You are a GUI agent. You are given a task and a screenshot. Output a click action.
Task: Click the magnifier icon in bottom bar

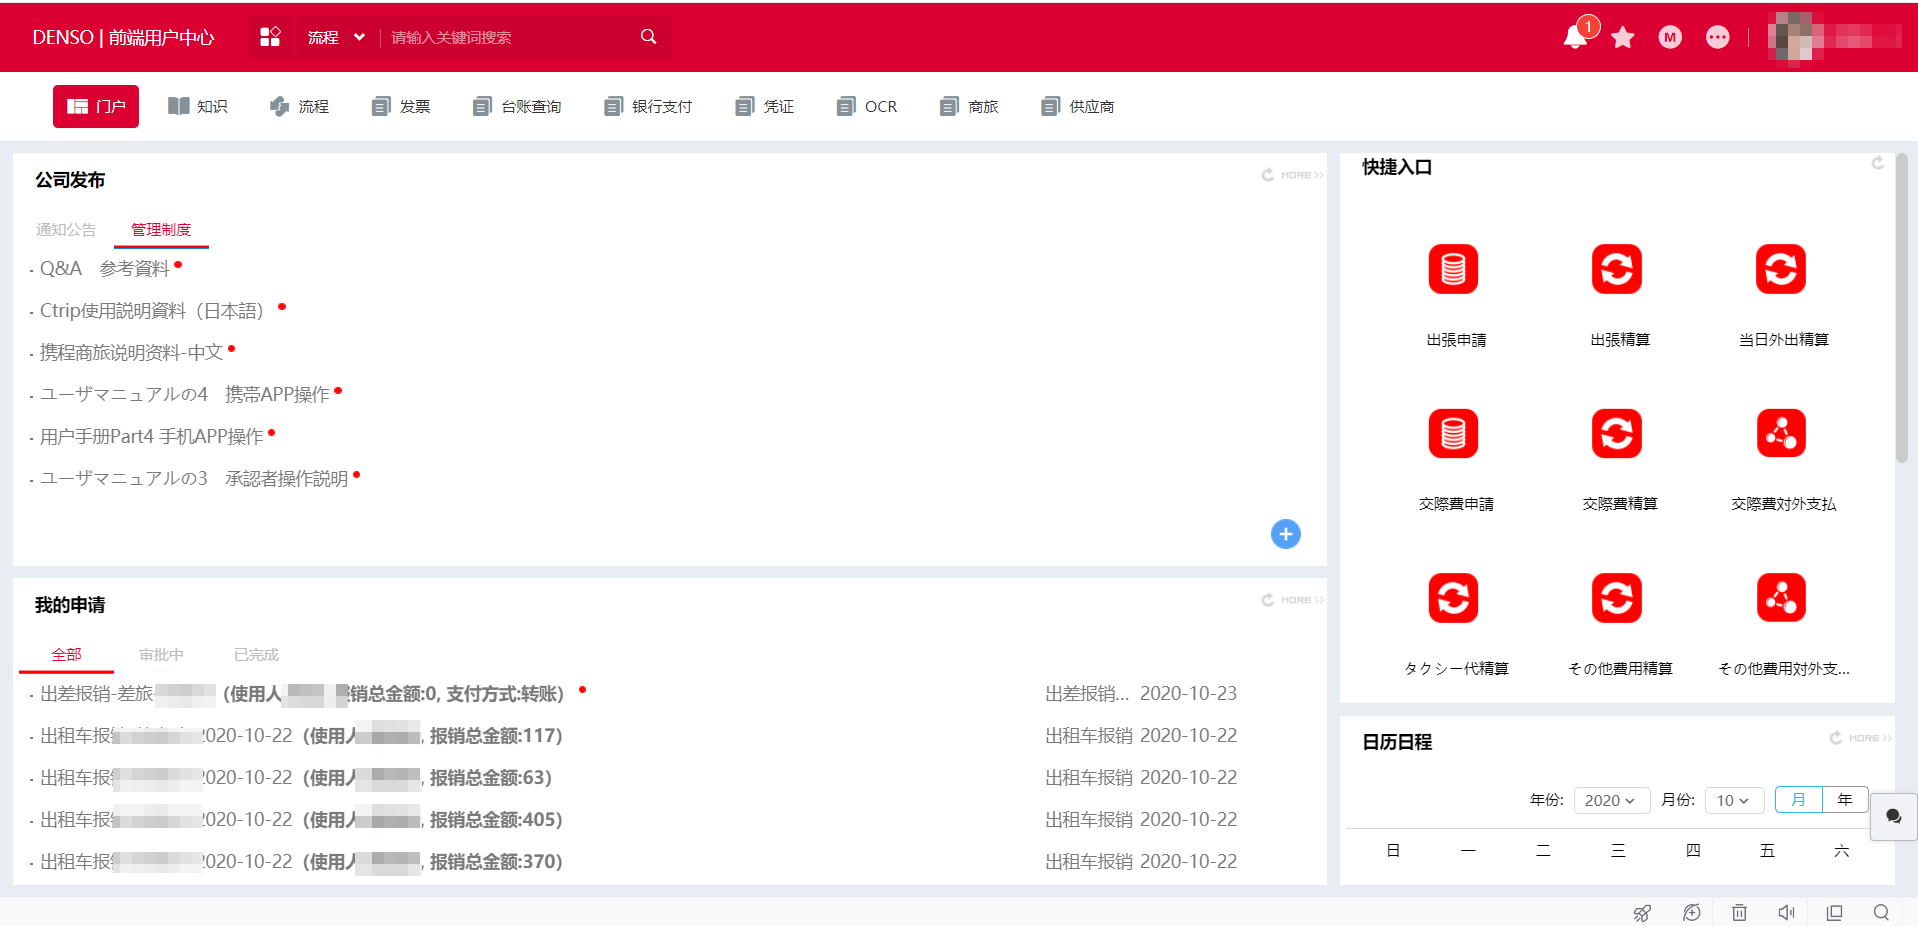click(x=1881, y=912)
